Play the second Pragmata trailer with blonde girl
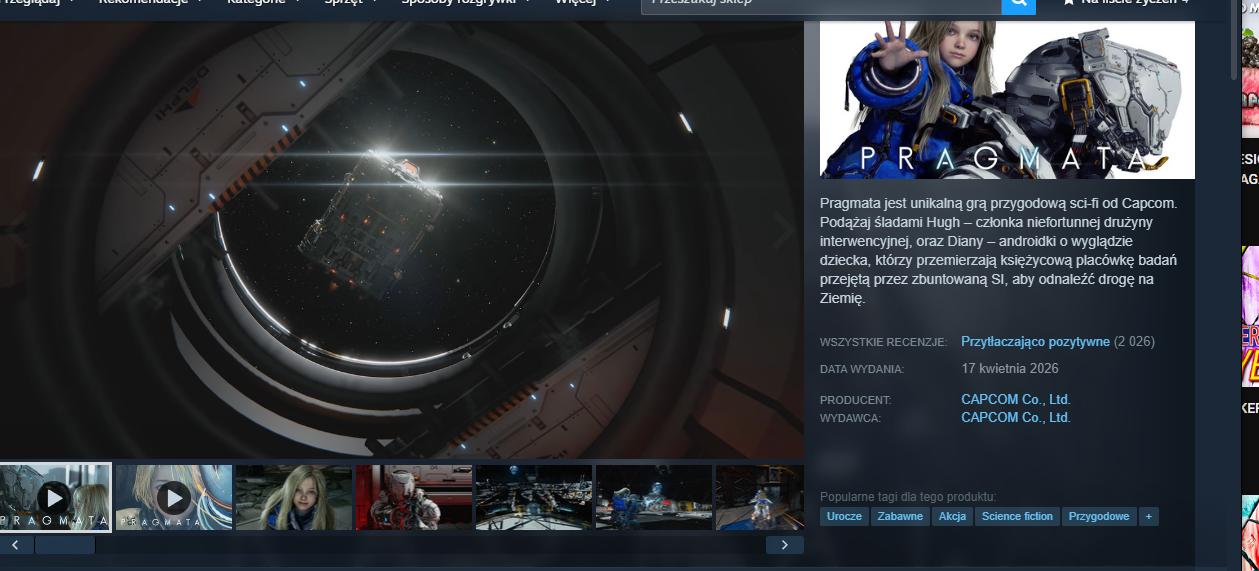The height and width of the screenshot is (571, 1259). pos(174,497)
